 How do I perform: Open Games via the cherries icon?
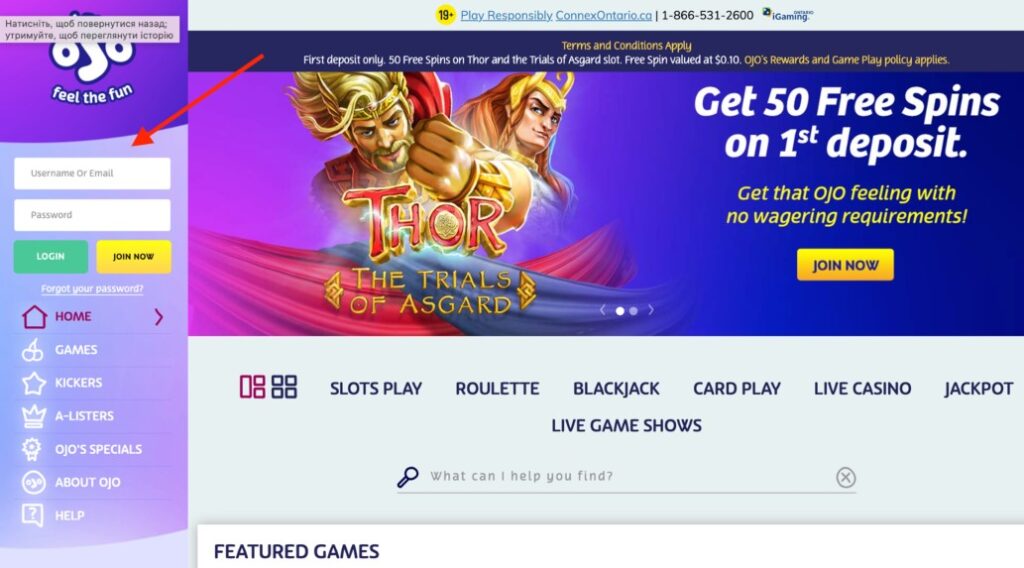coord(33,350)
